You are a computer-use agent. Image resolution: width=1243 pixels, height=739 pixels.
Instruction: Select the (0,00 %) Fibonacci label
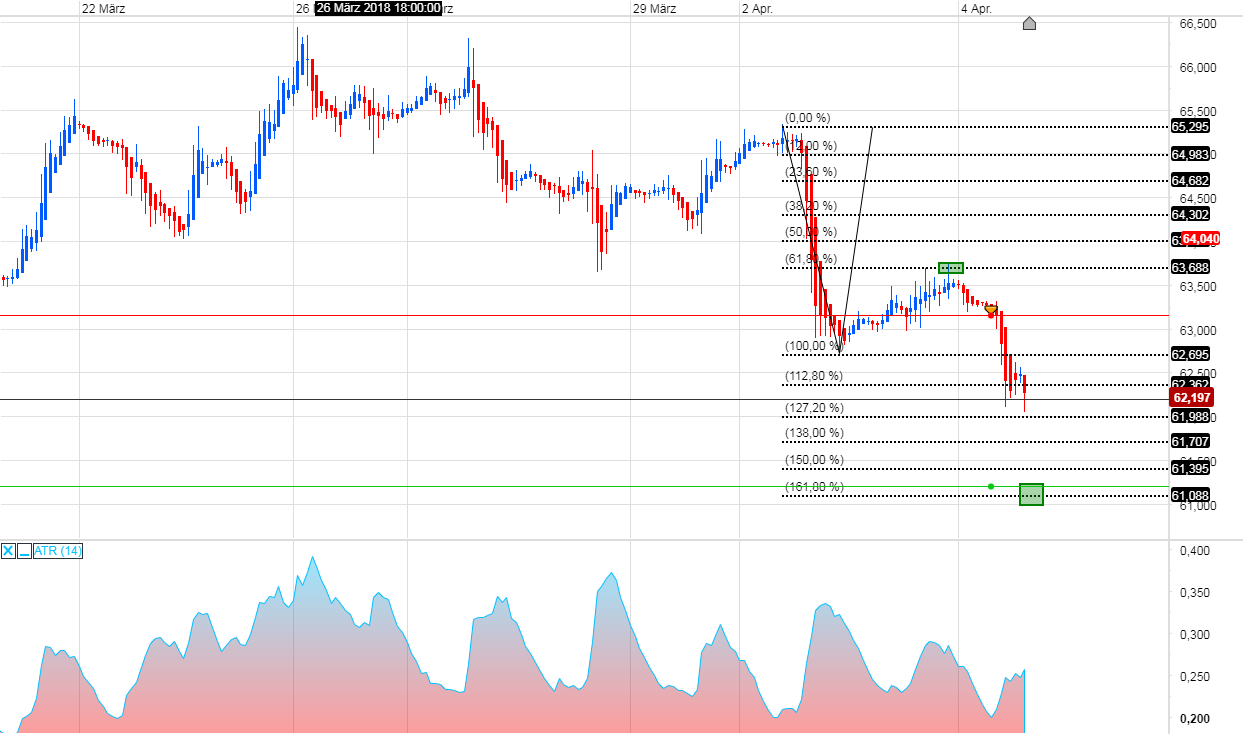(806, 118)
